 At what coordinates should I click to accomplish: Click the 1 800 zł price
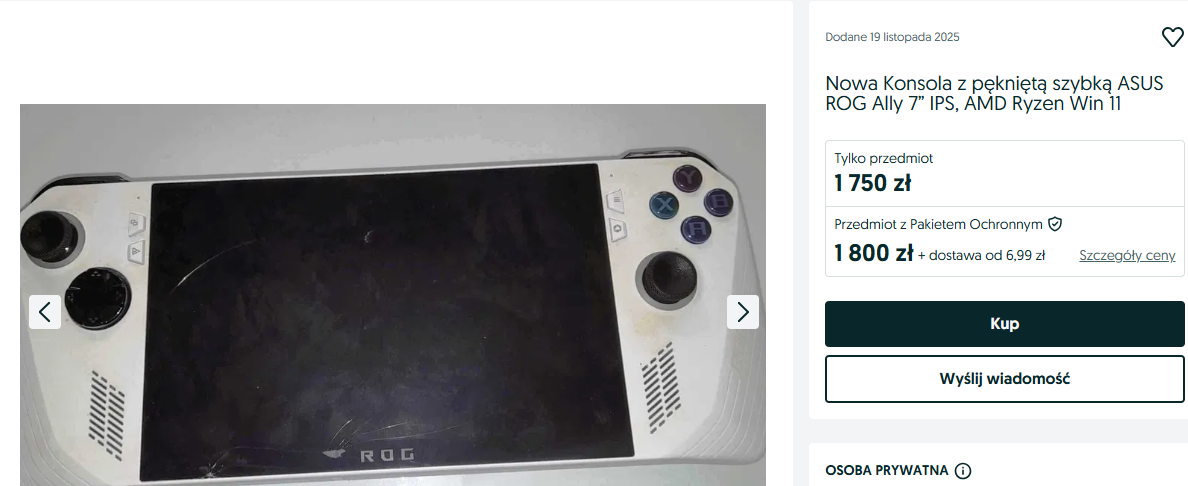(873, 253)
